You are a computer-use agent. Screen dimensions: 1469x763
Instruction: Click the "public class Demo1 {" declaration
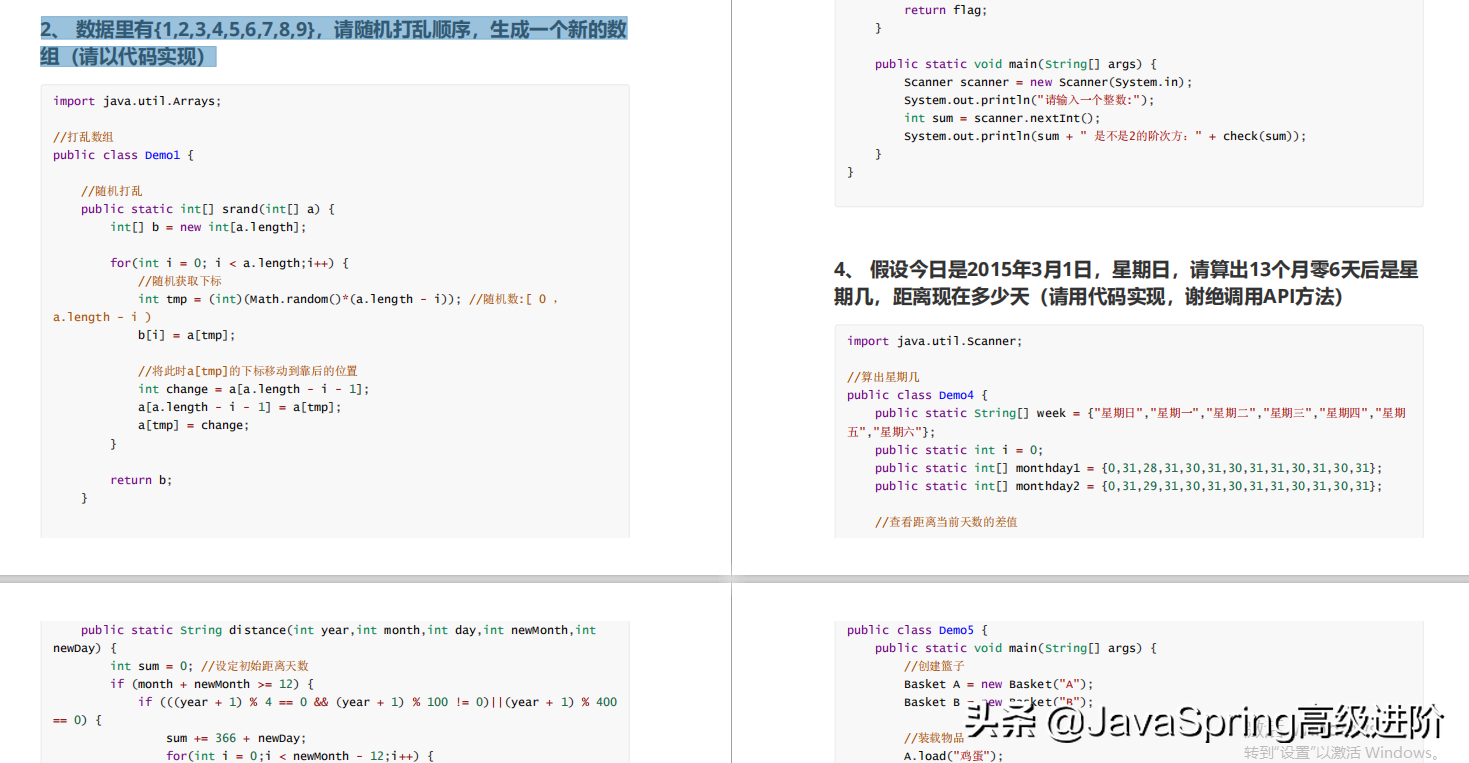[x=123, y=155]
